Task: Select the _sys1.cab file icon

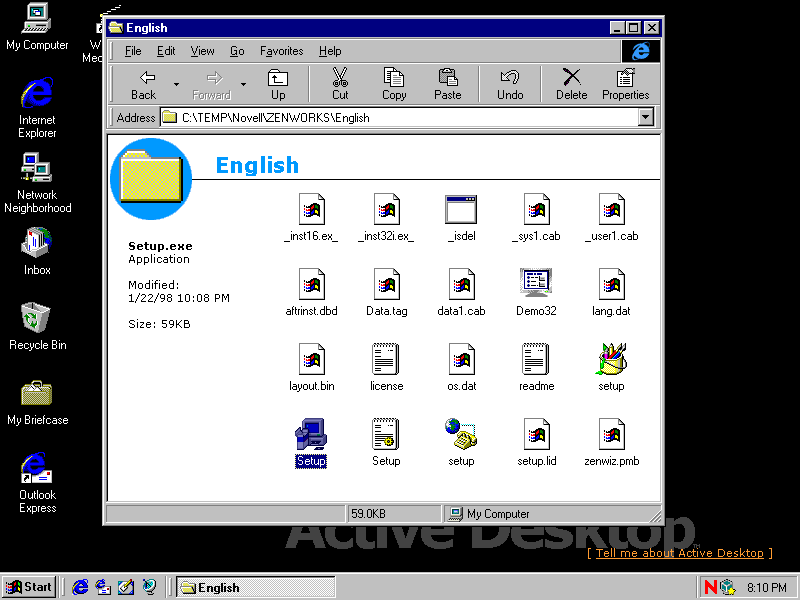Action: 536,209
